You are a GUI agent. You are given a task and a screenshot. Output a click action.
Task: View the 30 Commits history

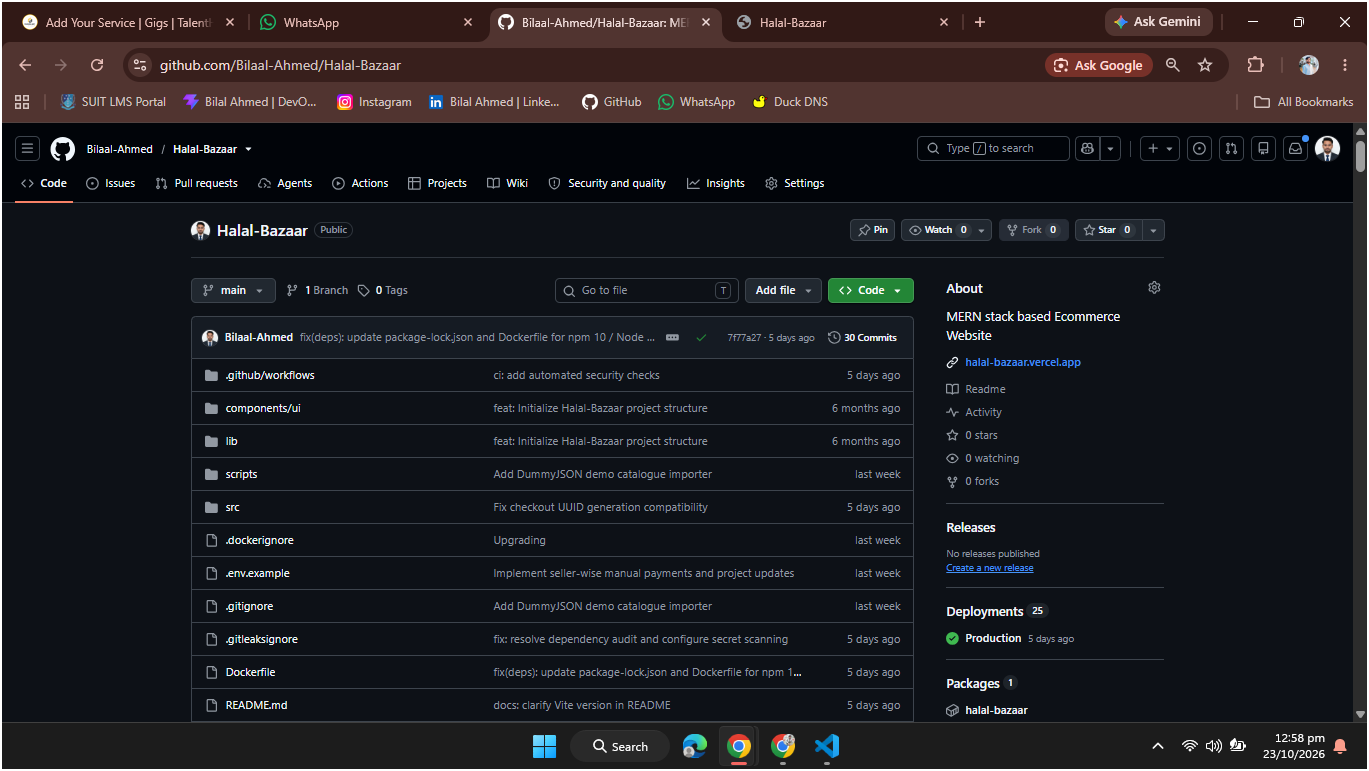pos(862,338)
